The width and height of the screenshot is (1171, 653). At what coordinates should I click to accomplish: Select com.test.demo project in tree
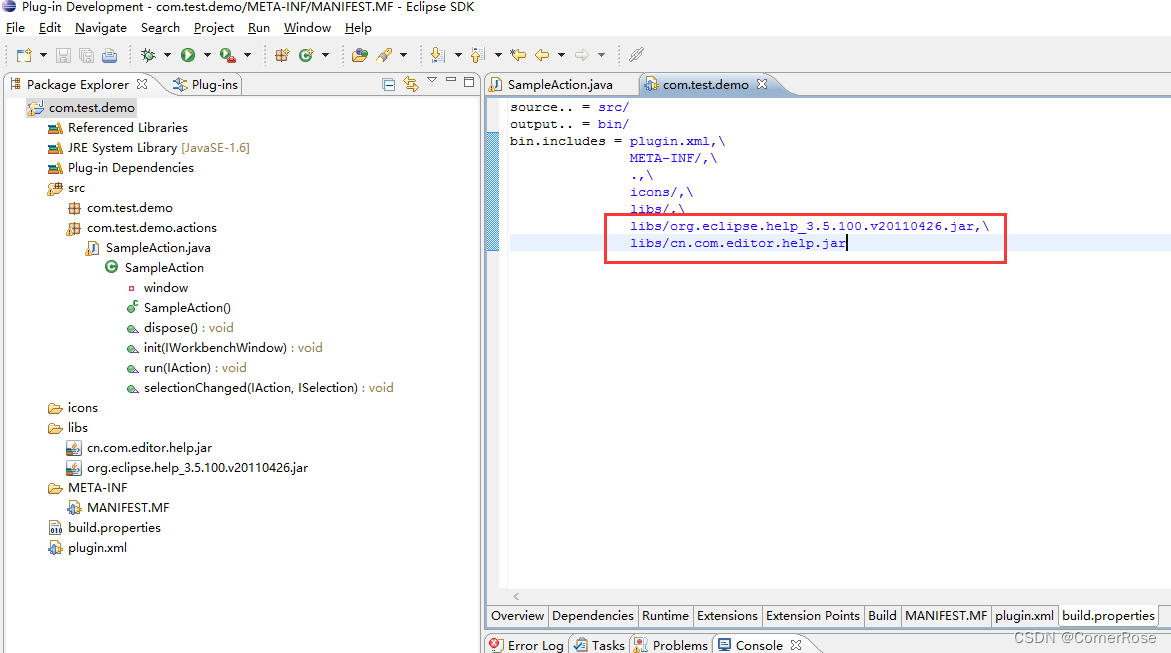pyautogui.click(x=92, y=108)
